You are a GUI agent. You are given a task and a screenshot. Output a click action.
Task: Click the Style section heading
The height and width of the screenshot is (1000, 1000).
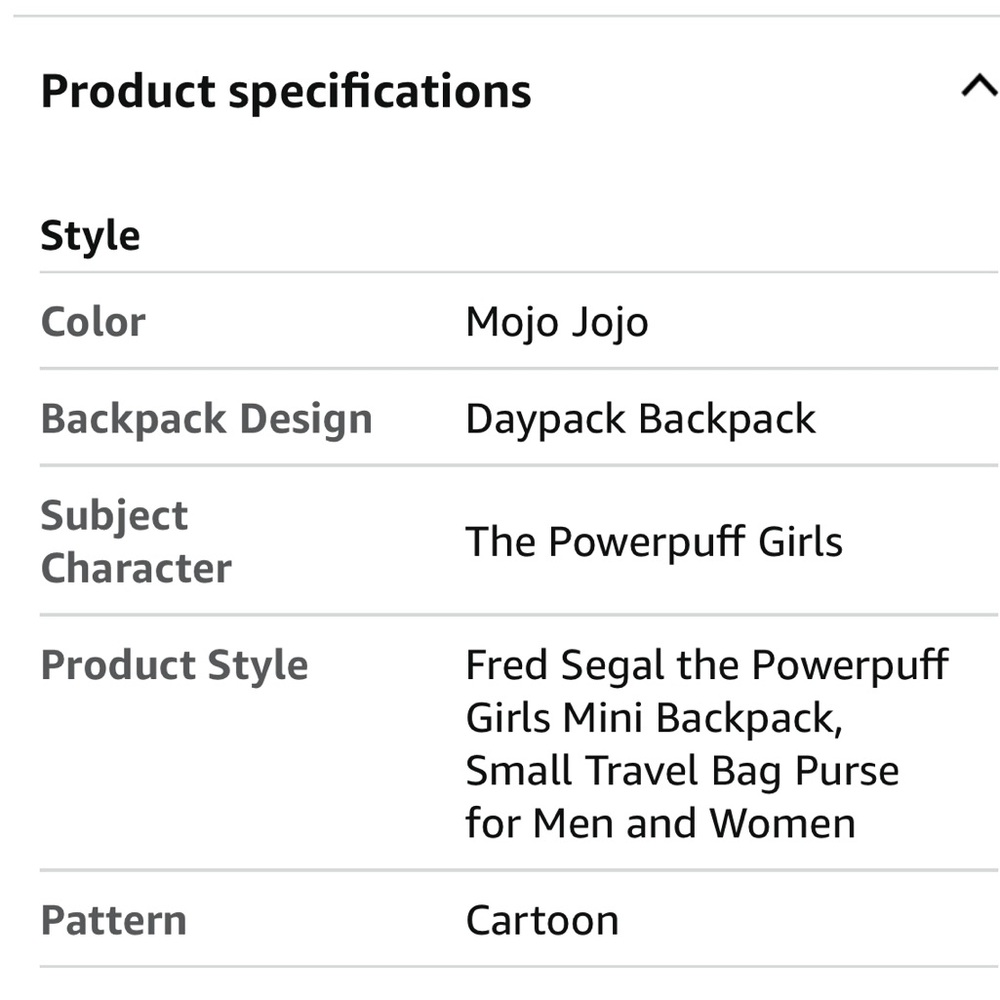click(90, 237)
